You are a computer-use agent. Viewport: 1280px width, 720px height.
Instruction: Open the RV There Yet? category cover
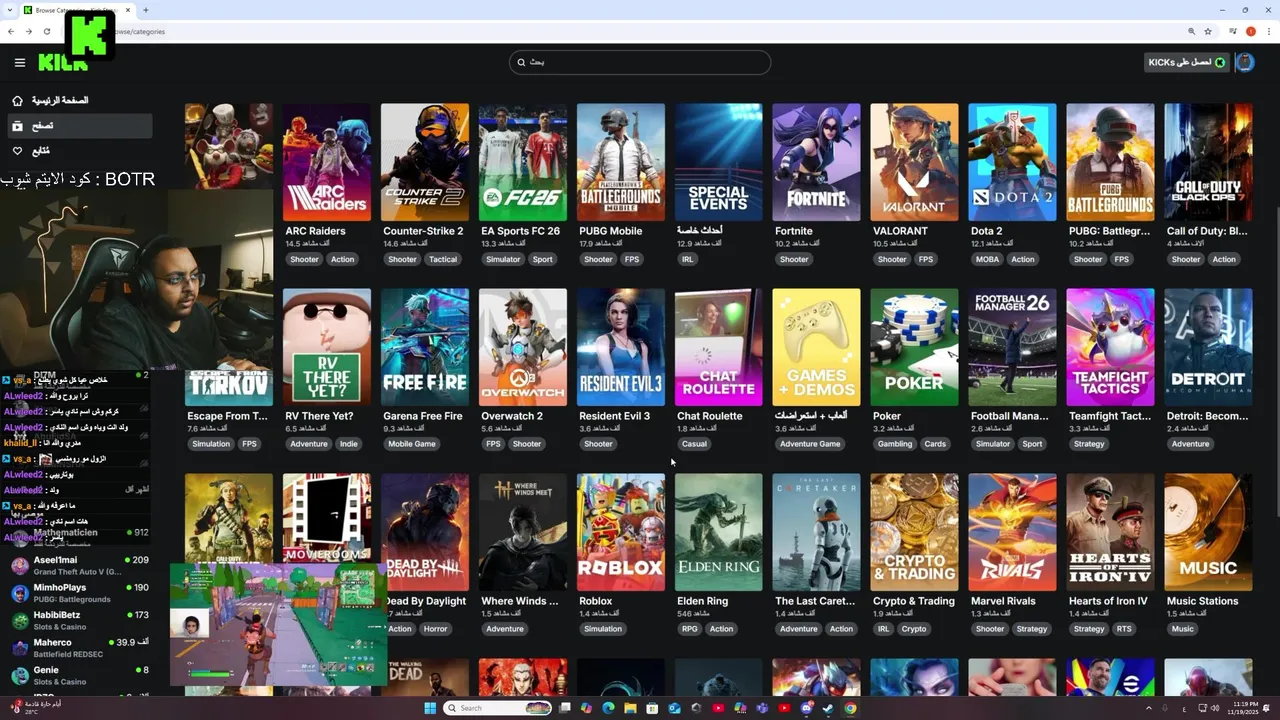coord(327,347)
